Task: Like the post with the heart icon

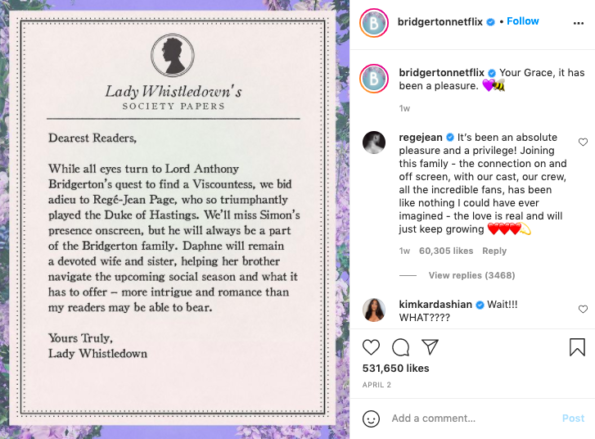Action: tap(371, 347)
